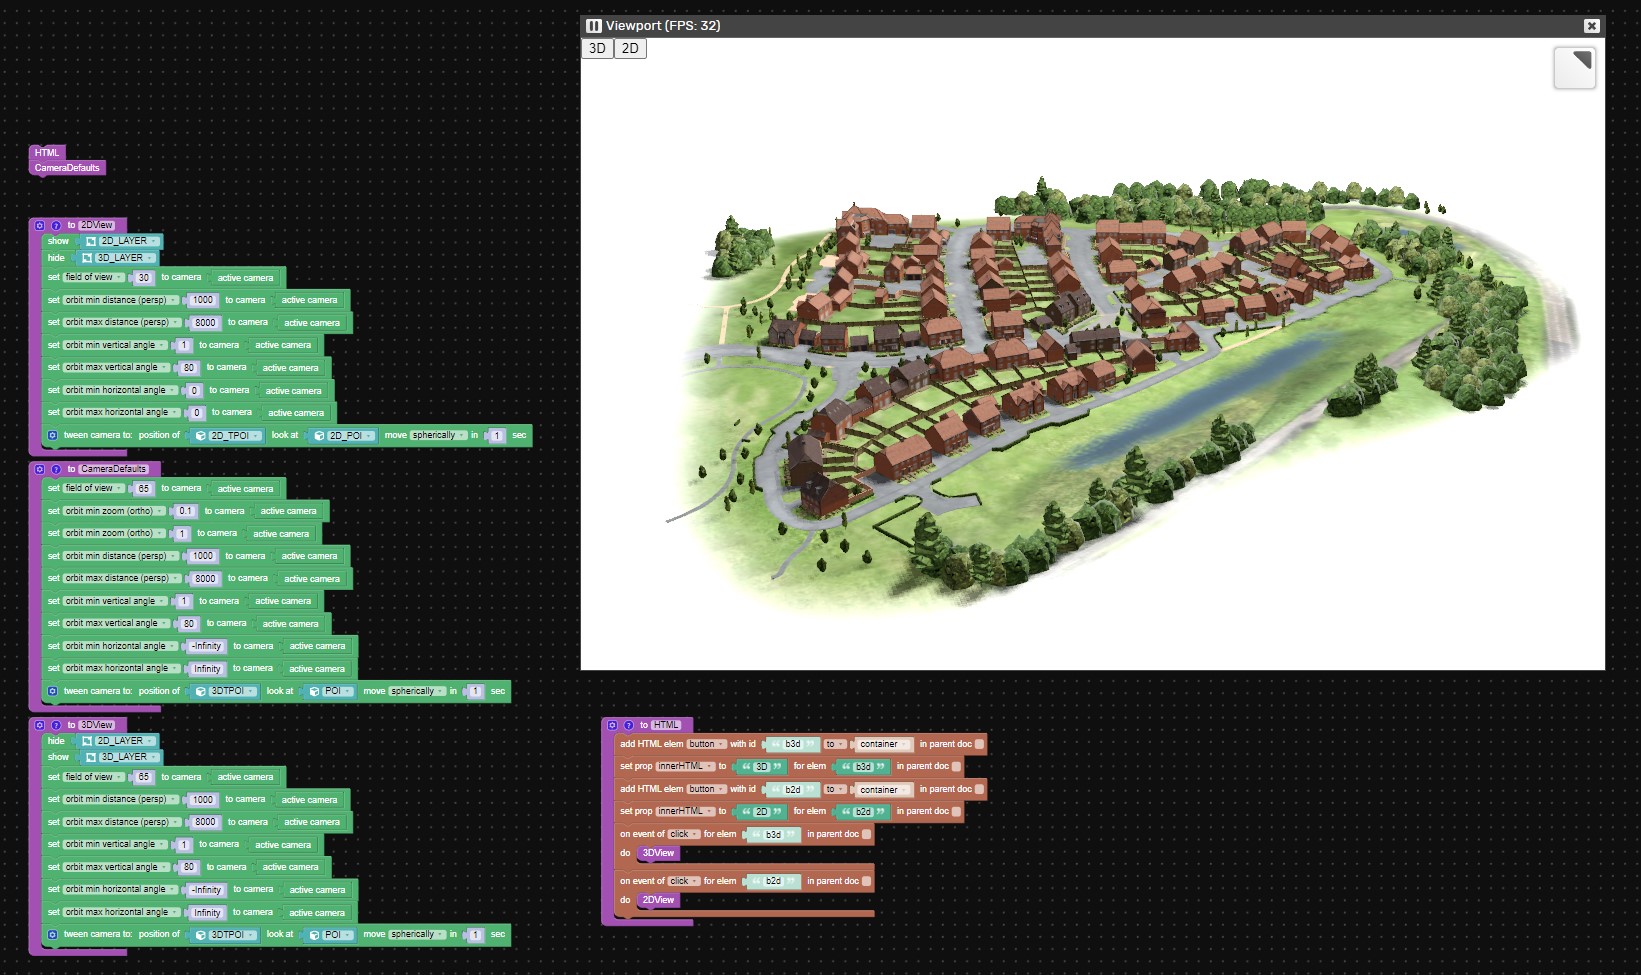1641x975 pixels.
Task: Click cube icon next to 2D_TPOI
Action: [201, 436]
